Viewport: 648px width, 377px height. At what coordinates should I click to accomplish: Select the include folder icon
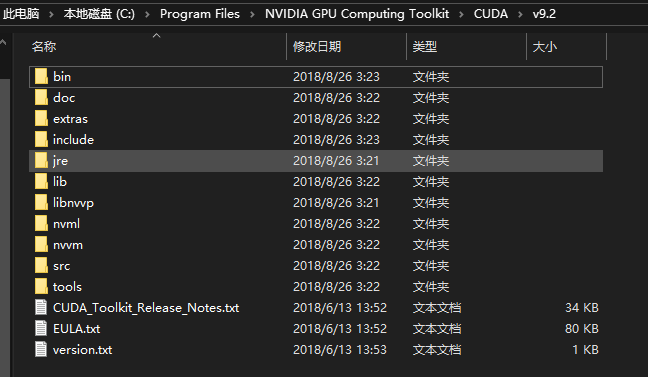point(41,140)
